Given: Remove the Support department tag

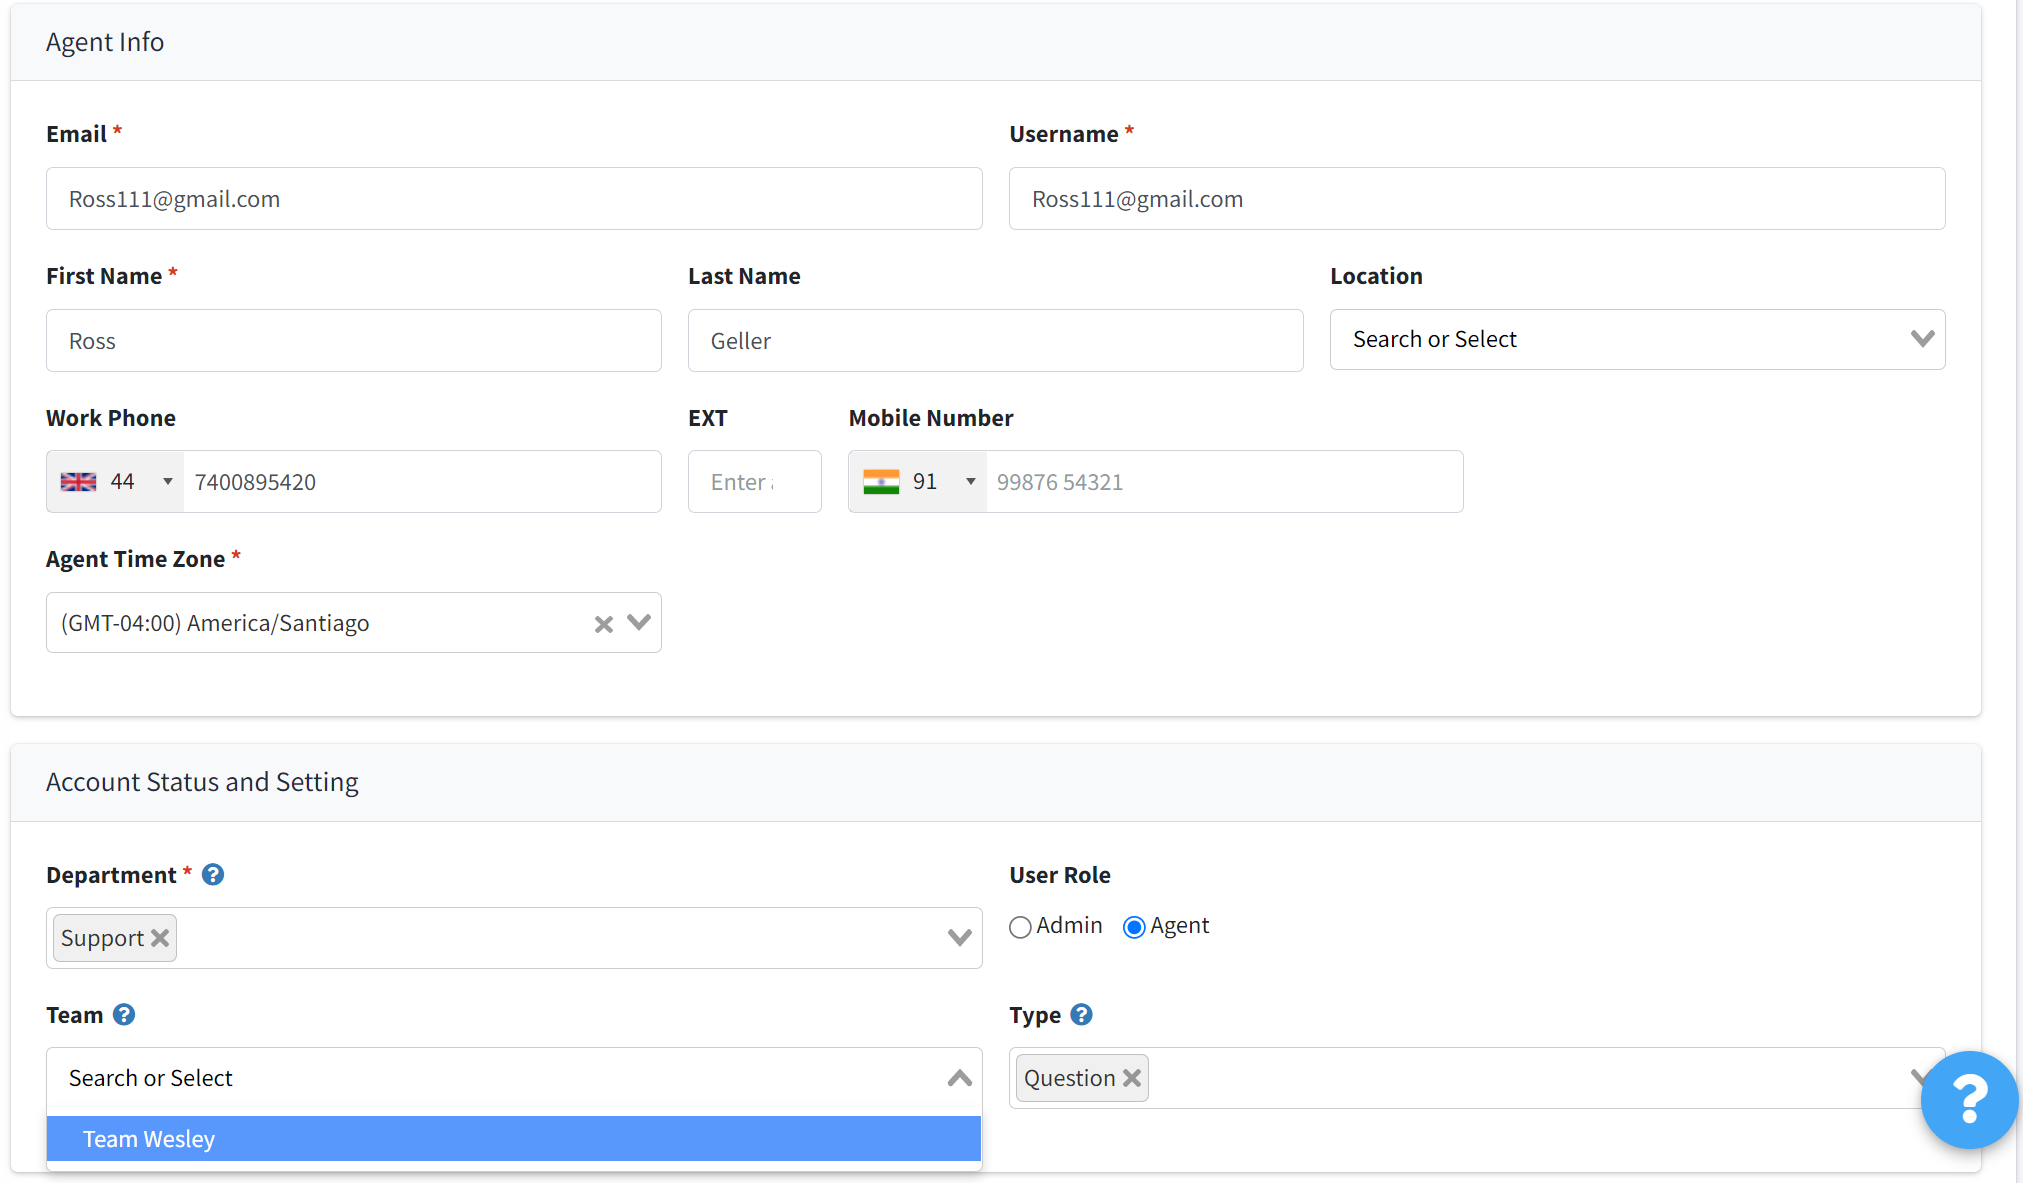Looking at the screenshot, I should click(x=159, y=937).
